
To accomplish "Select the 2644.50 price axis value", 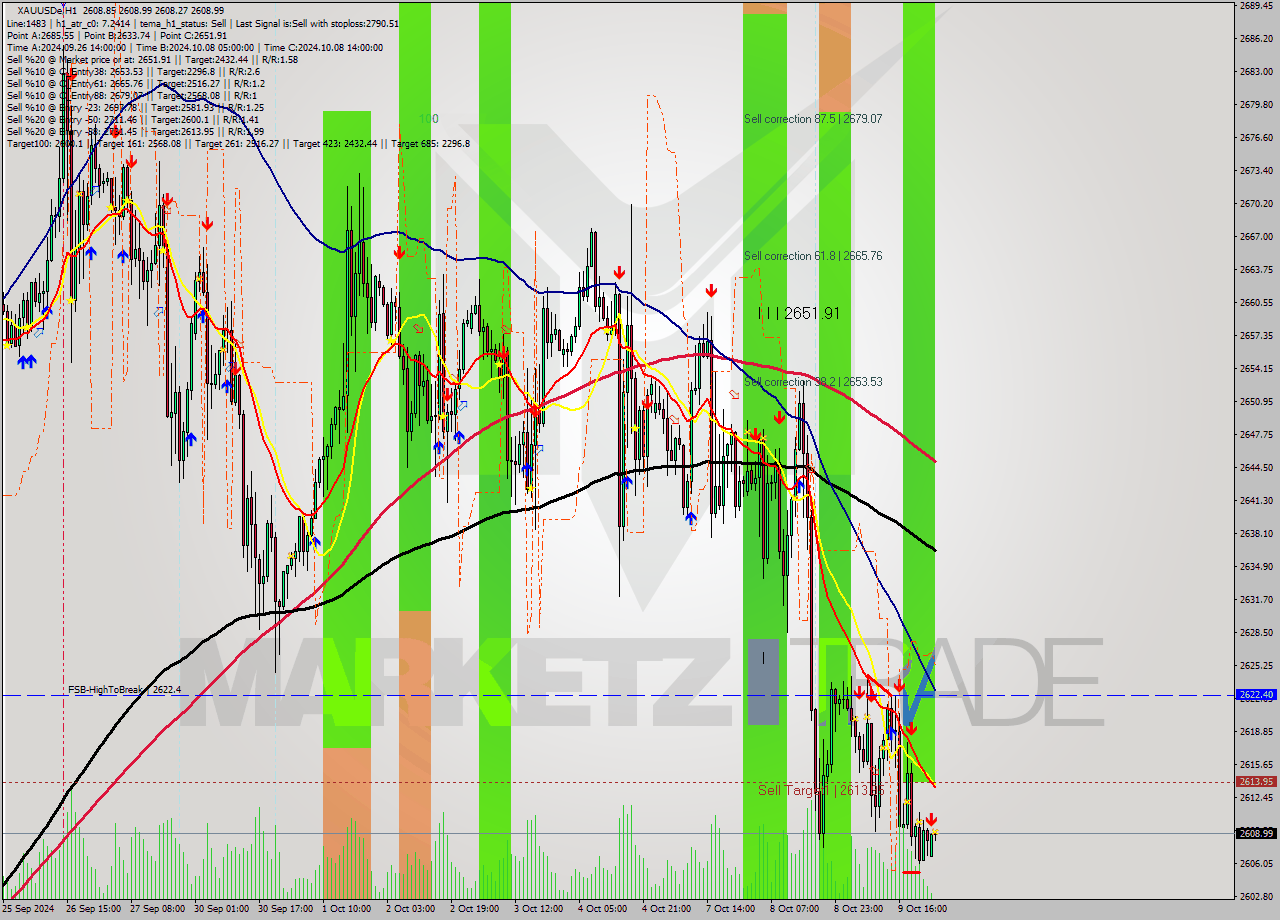I will pyautogui.click(x=1256, y=467).
